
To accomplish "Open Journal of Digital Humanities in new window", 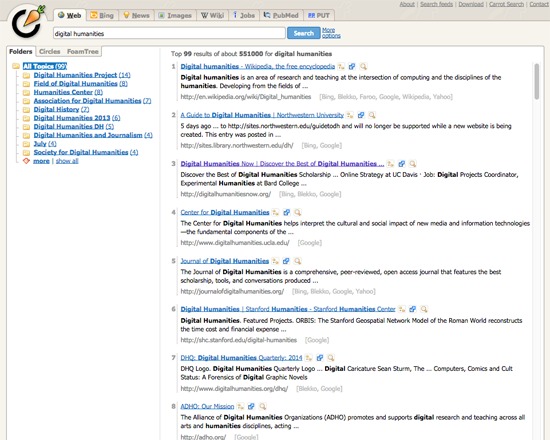I will coord(286,261).
